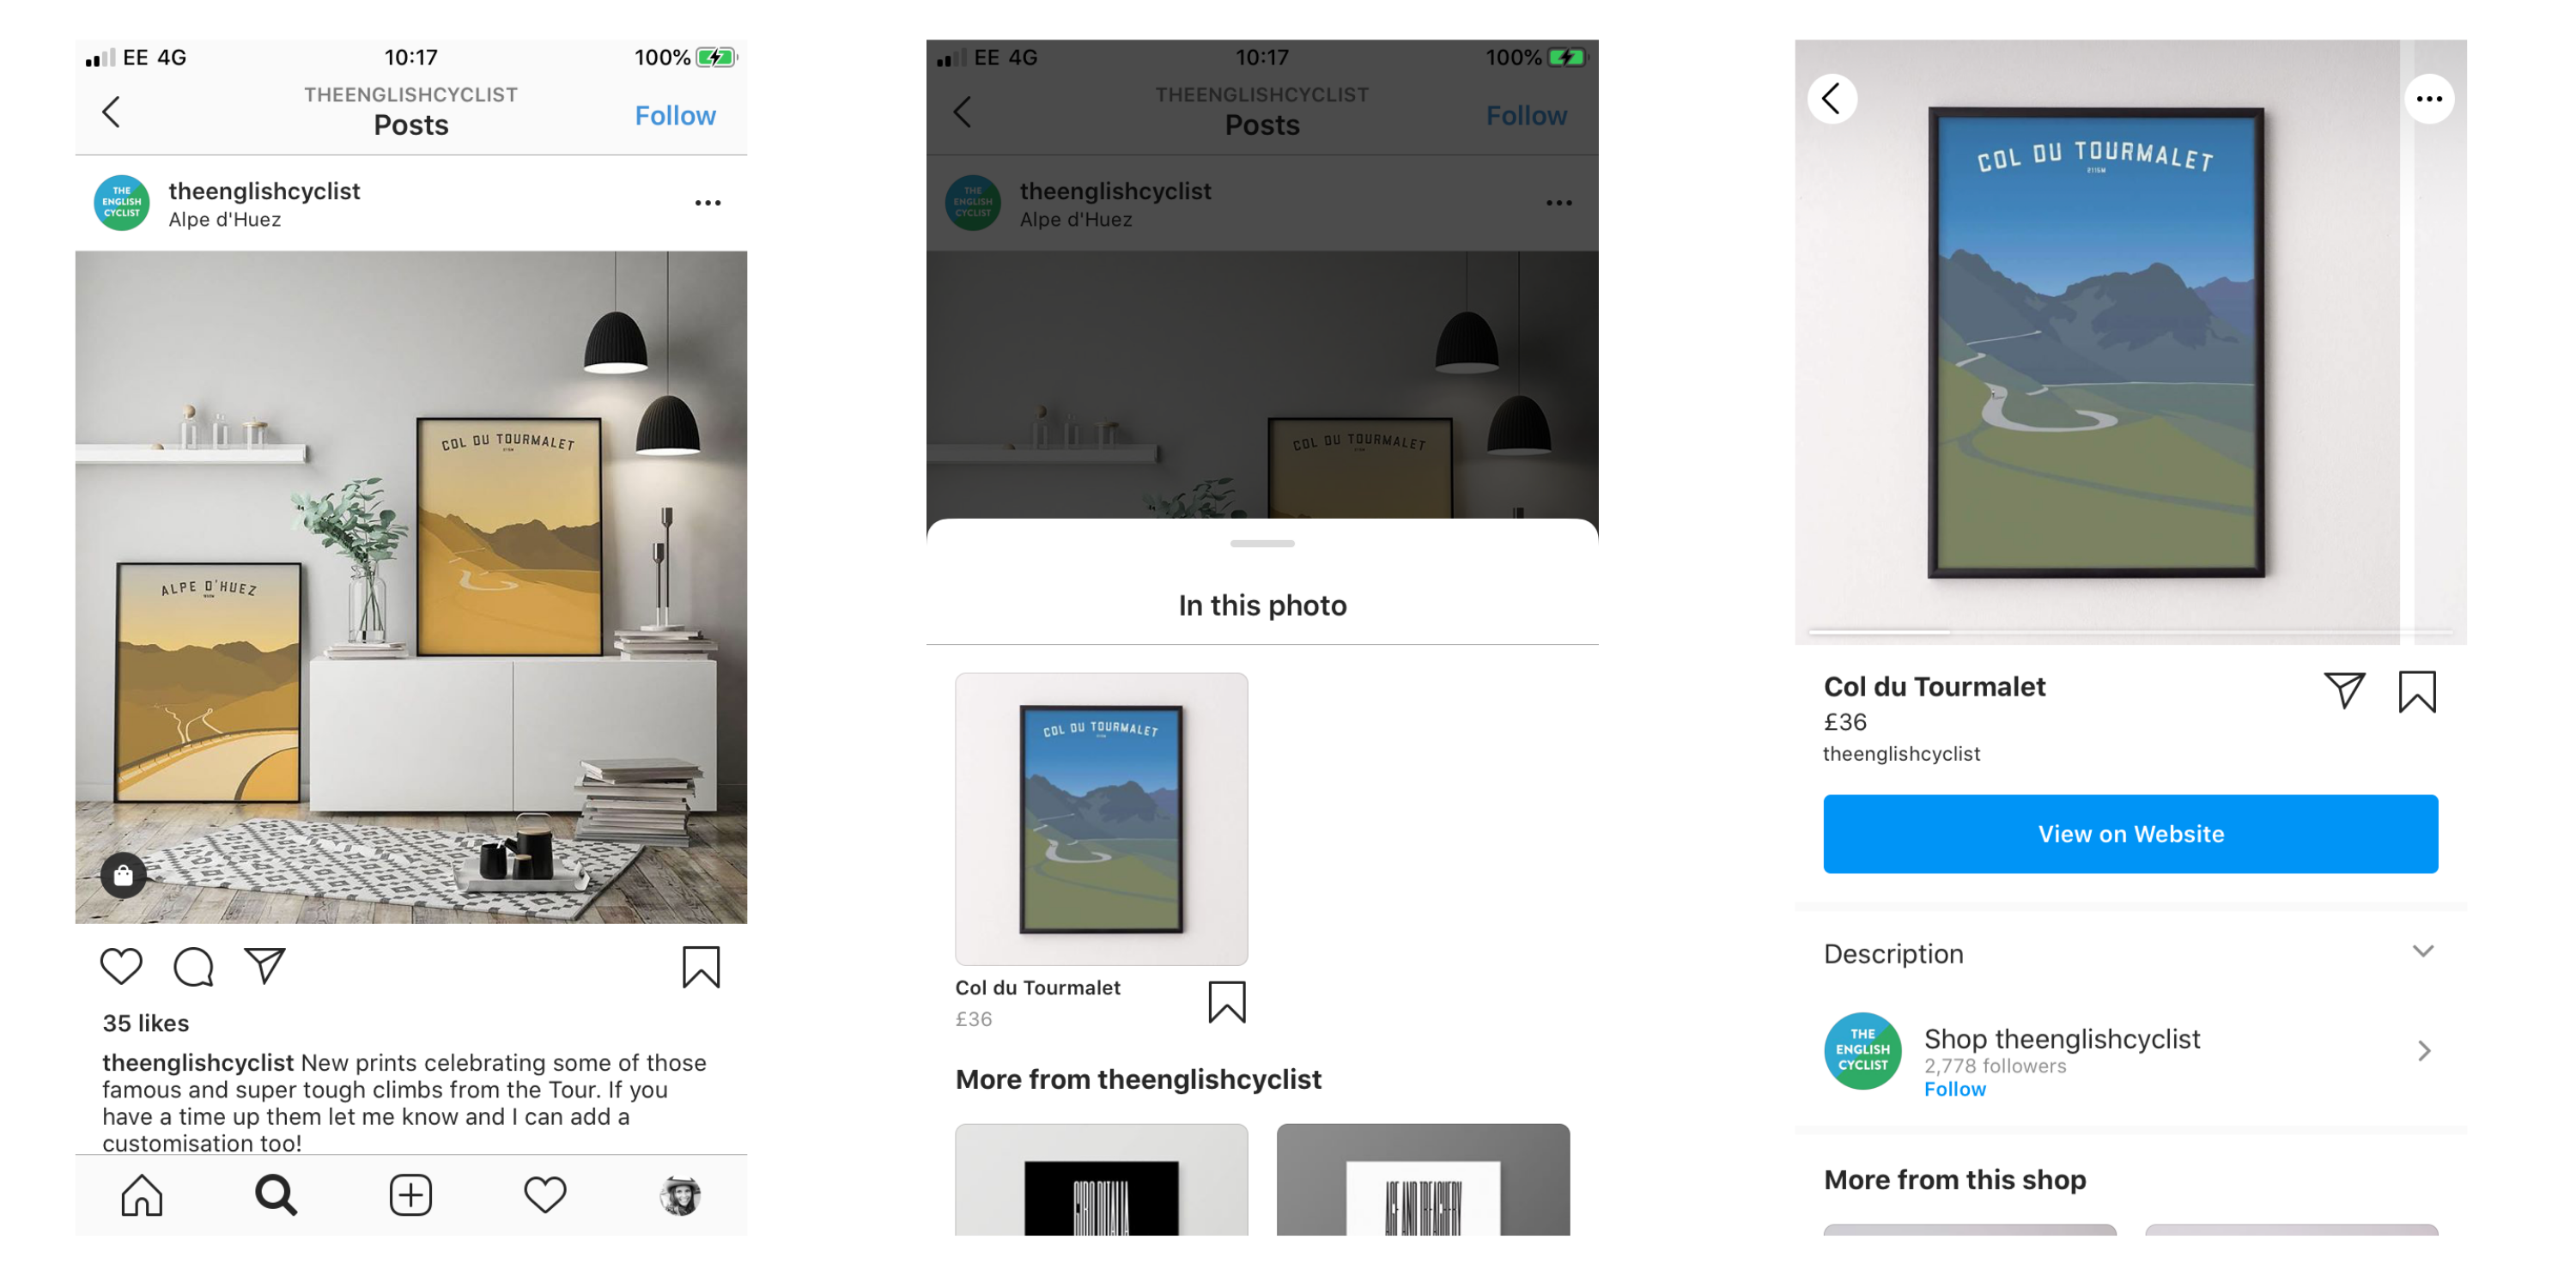
Task: Open the search tab magnifier icon
Action: coord(276,1195)
